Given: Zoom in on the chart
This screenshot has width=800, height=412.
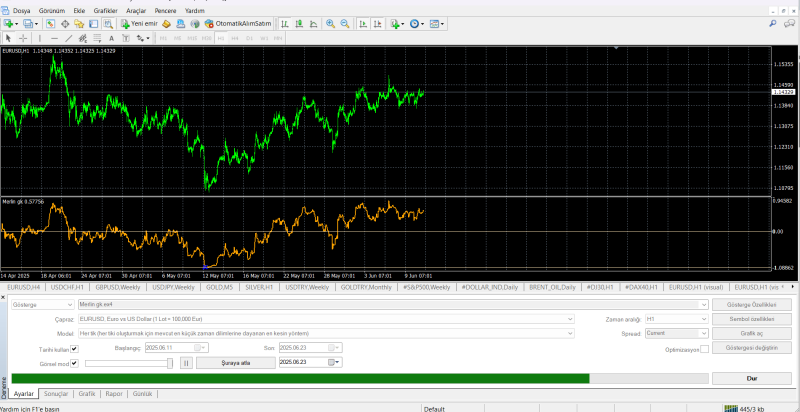Looking at the screenshot, I should pos(330,23).
